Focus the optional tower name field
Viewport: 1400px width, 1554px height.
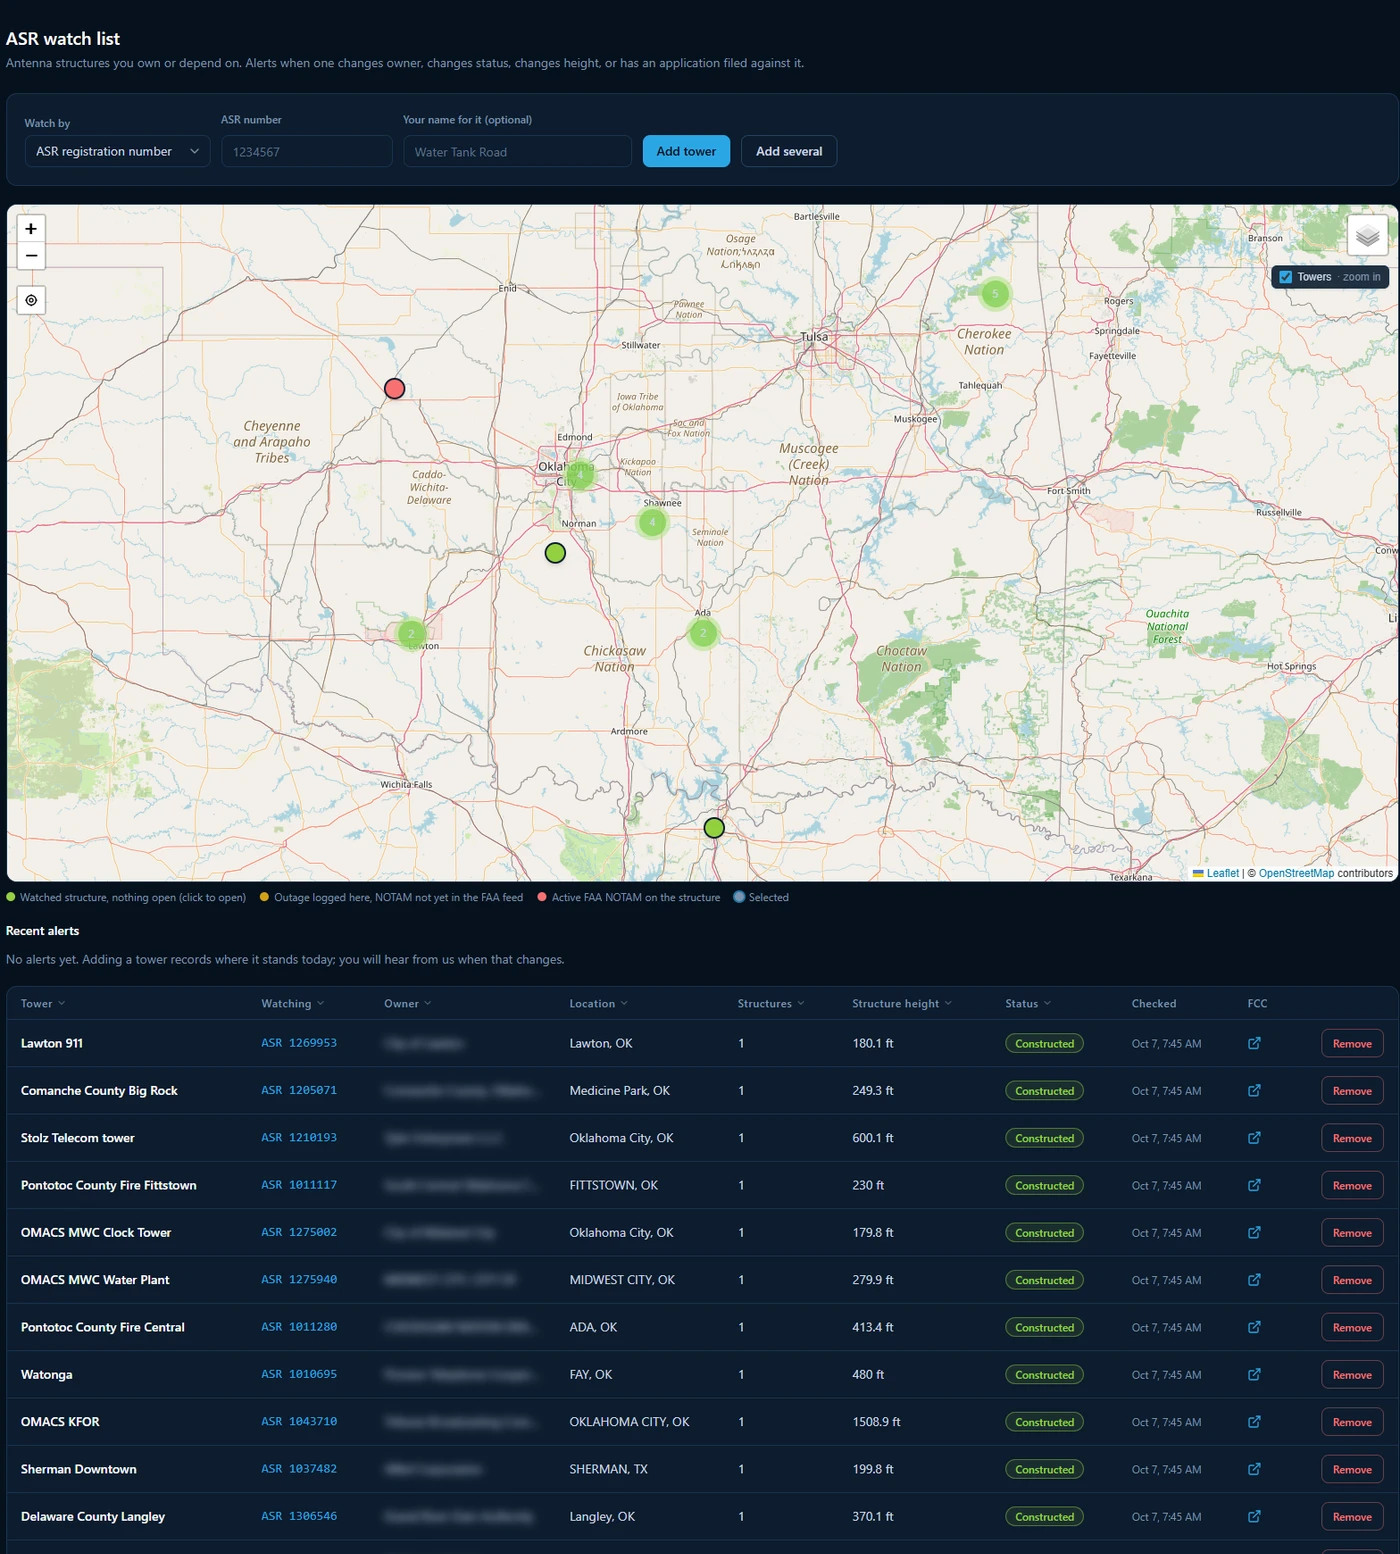517,152
